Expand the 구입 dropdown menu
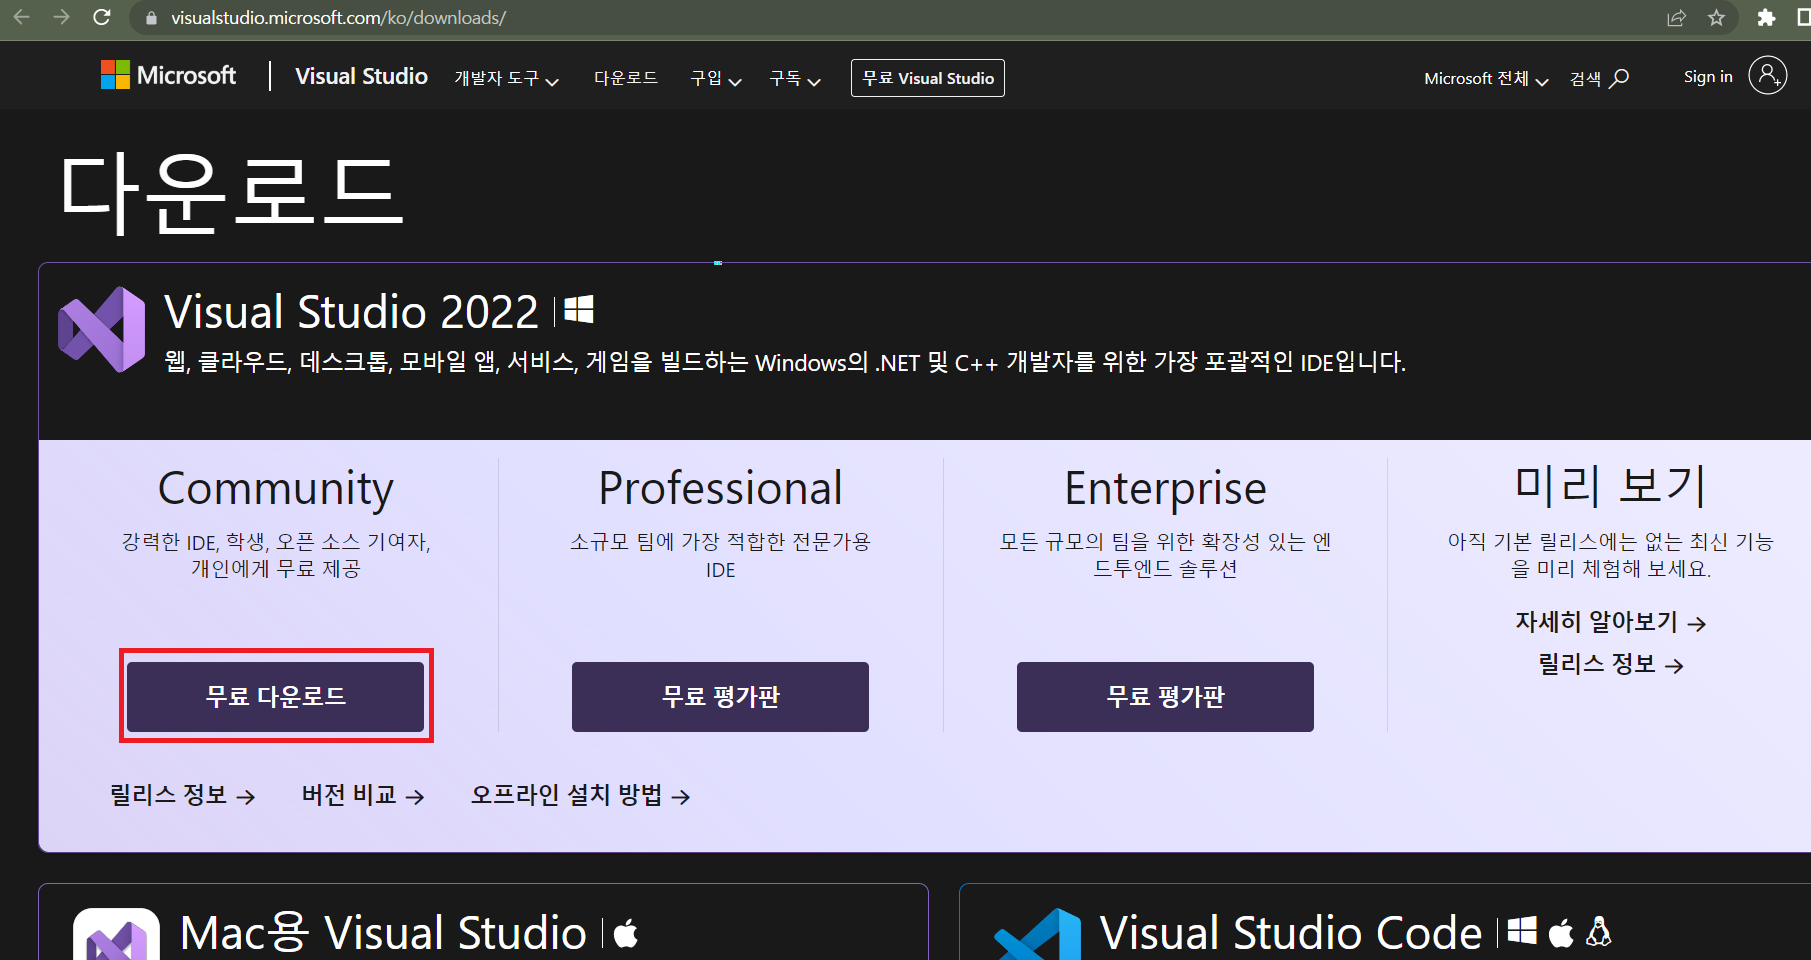Screen dimensions: 1811x960 715,78
